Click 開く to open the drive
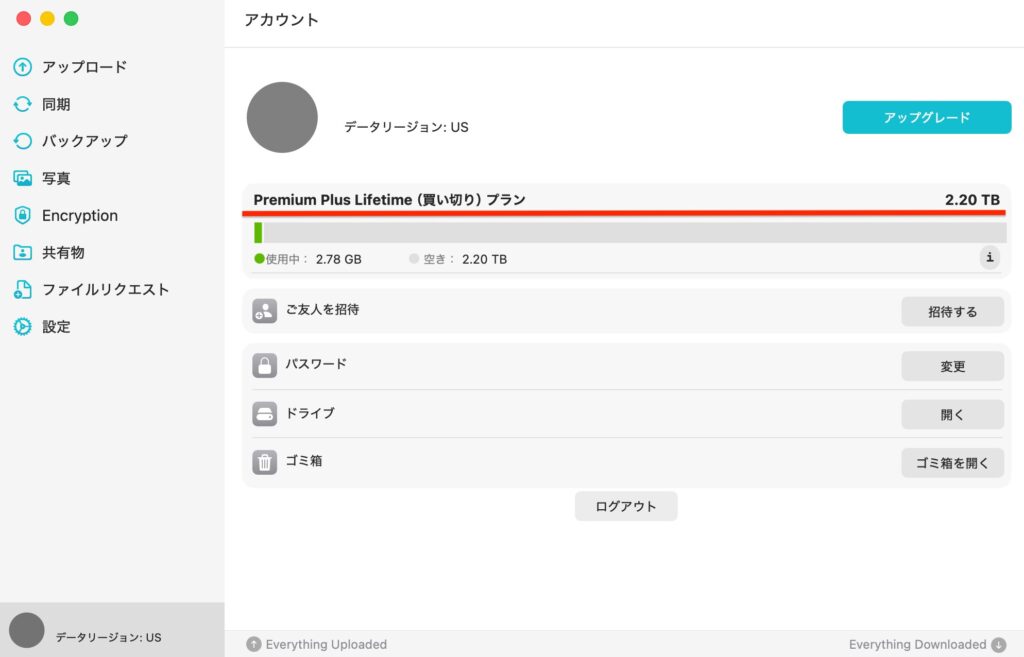 (952, 414)
